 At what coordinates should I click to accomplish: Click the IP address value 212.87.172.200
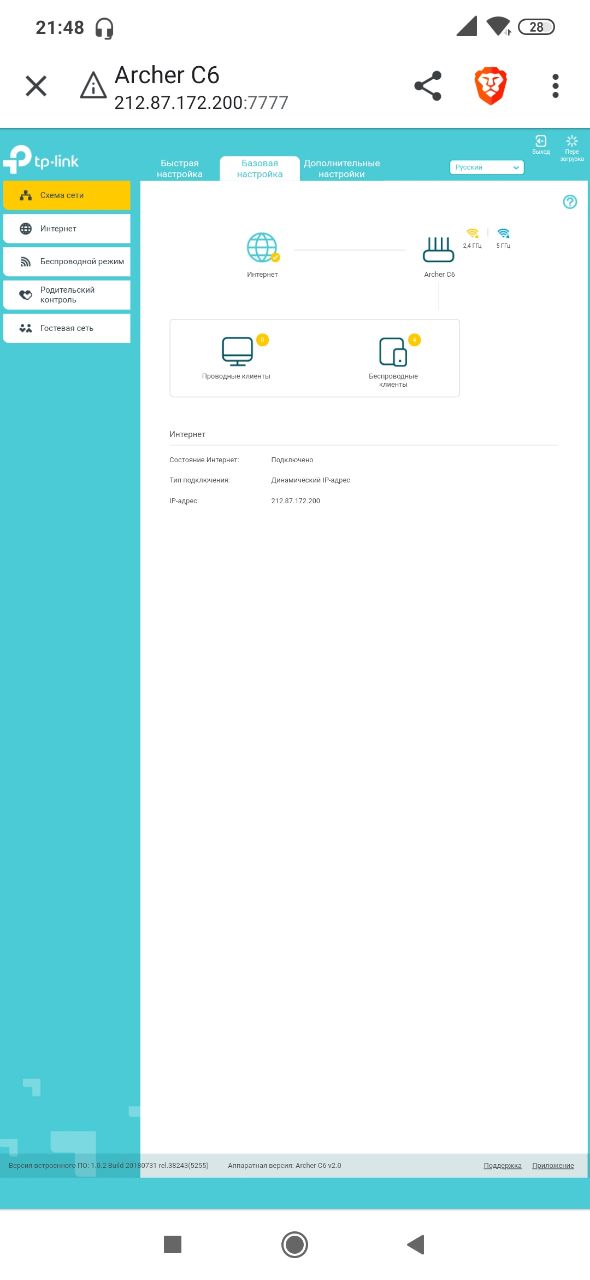tap(296, 500)
